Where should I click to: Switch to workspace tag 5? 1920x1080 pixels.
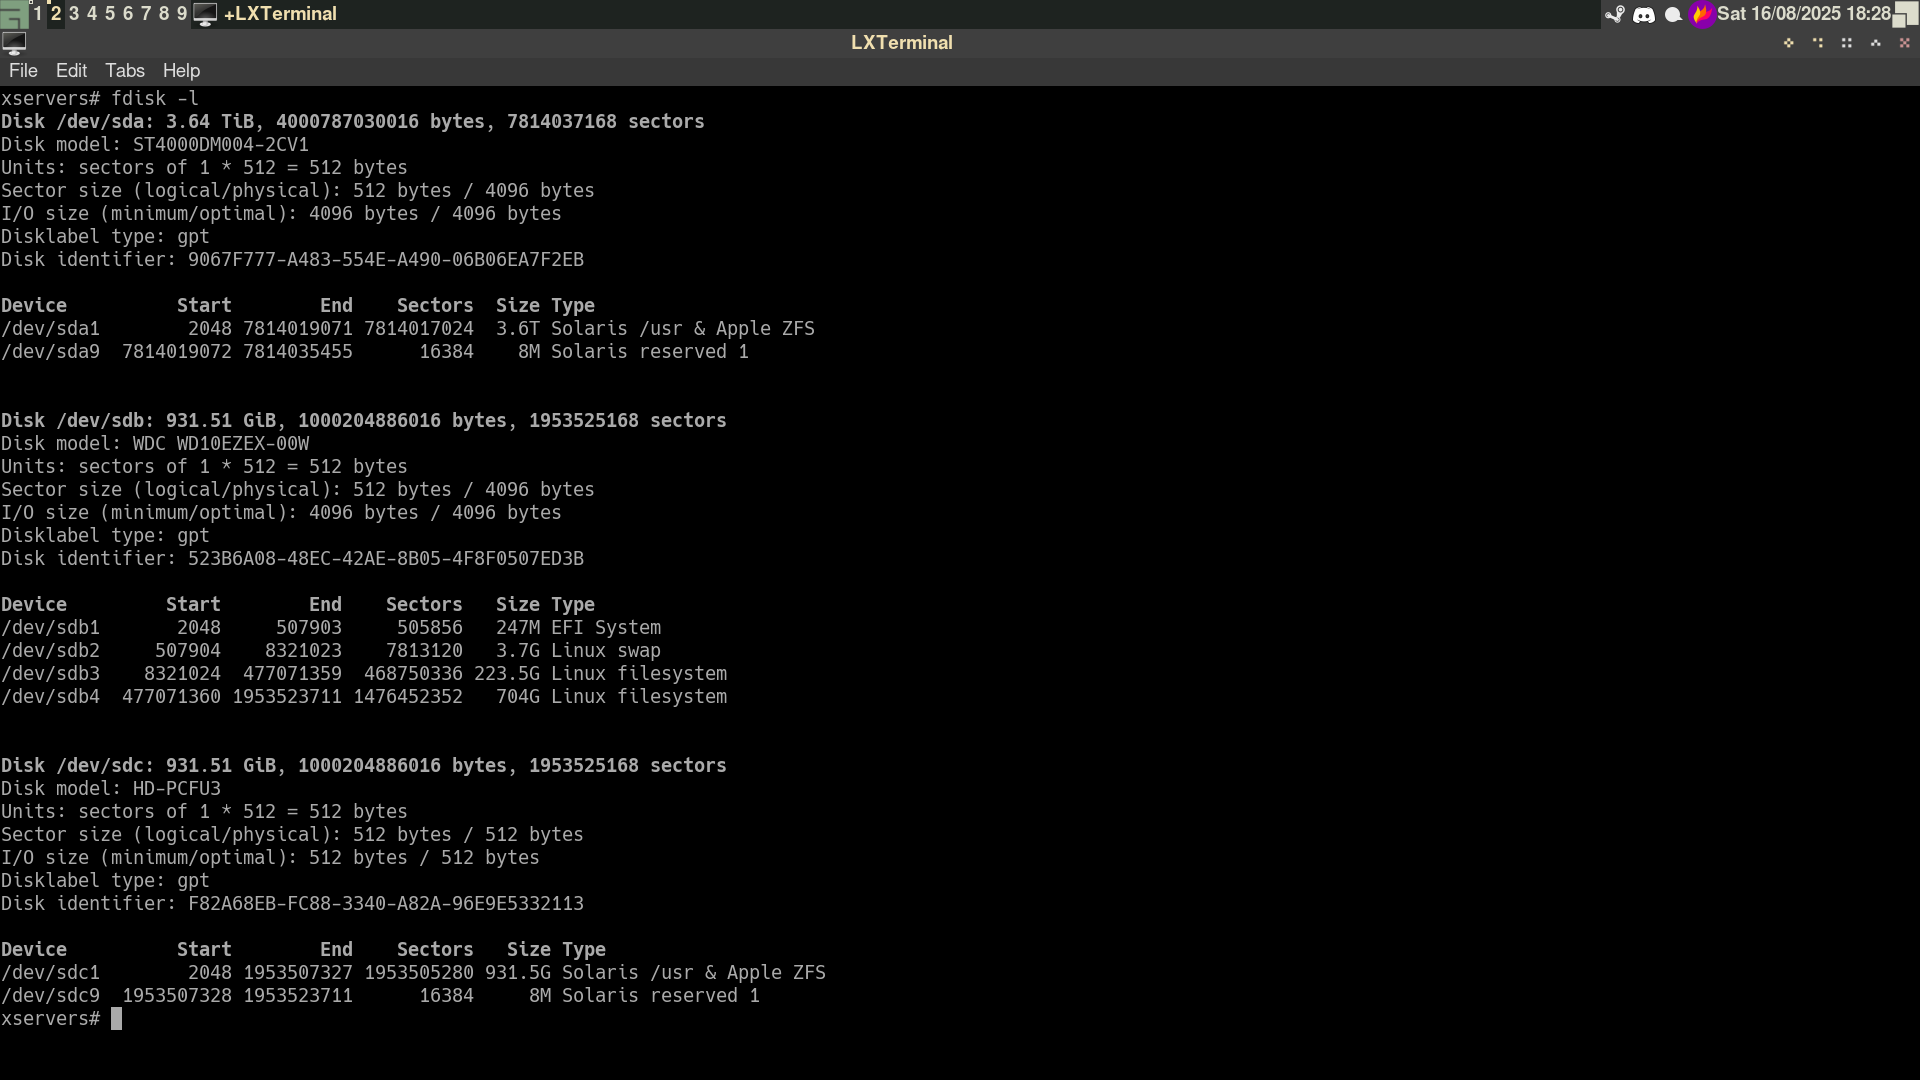coord(110,14)
